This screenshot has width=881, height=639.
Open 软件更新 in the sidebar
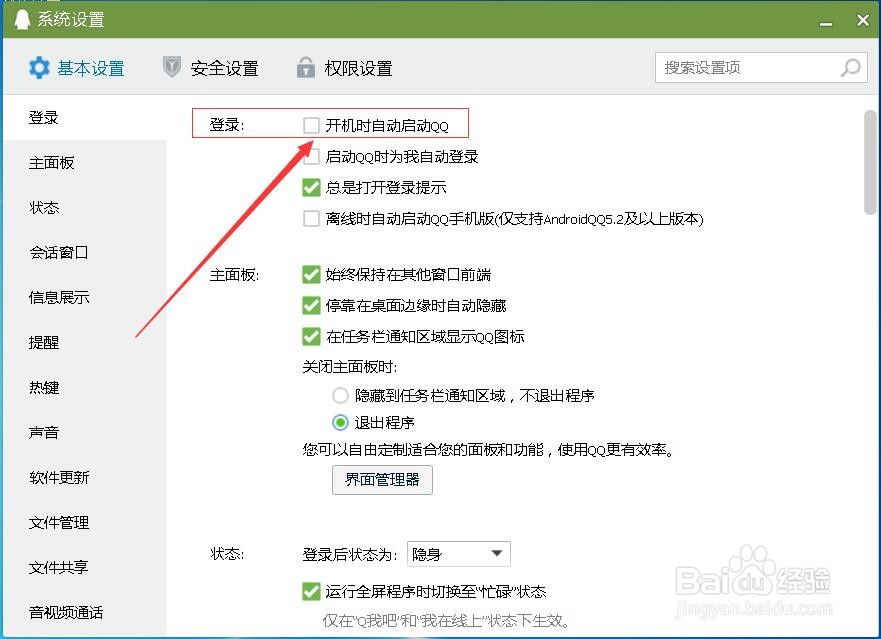point(85,477)
